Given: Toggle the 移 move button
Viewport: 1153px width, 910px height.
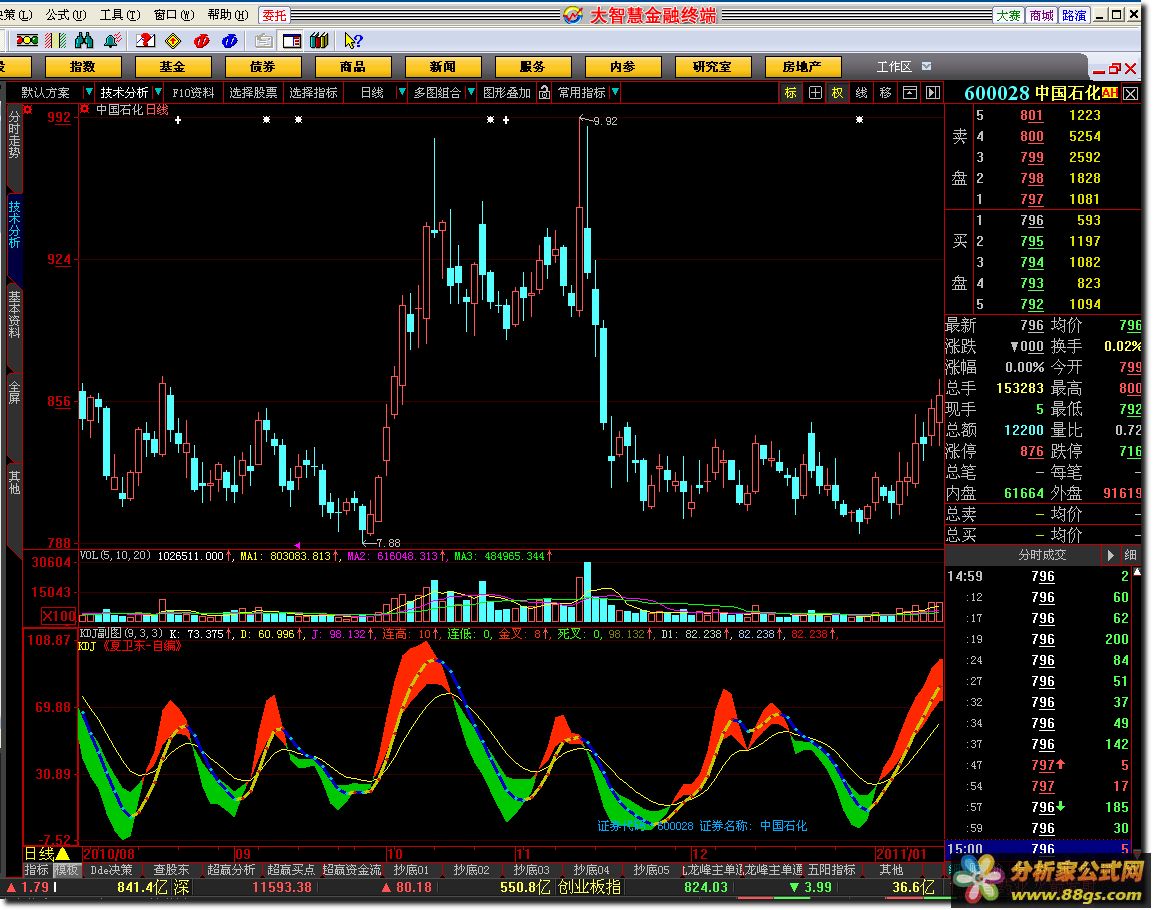Looking at the screenshot, I should pos(885,93).
